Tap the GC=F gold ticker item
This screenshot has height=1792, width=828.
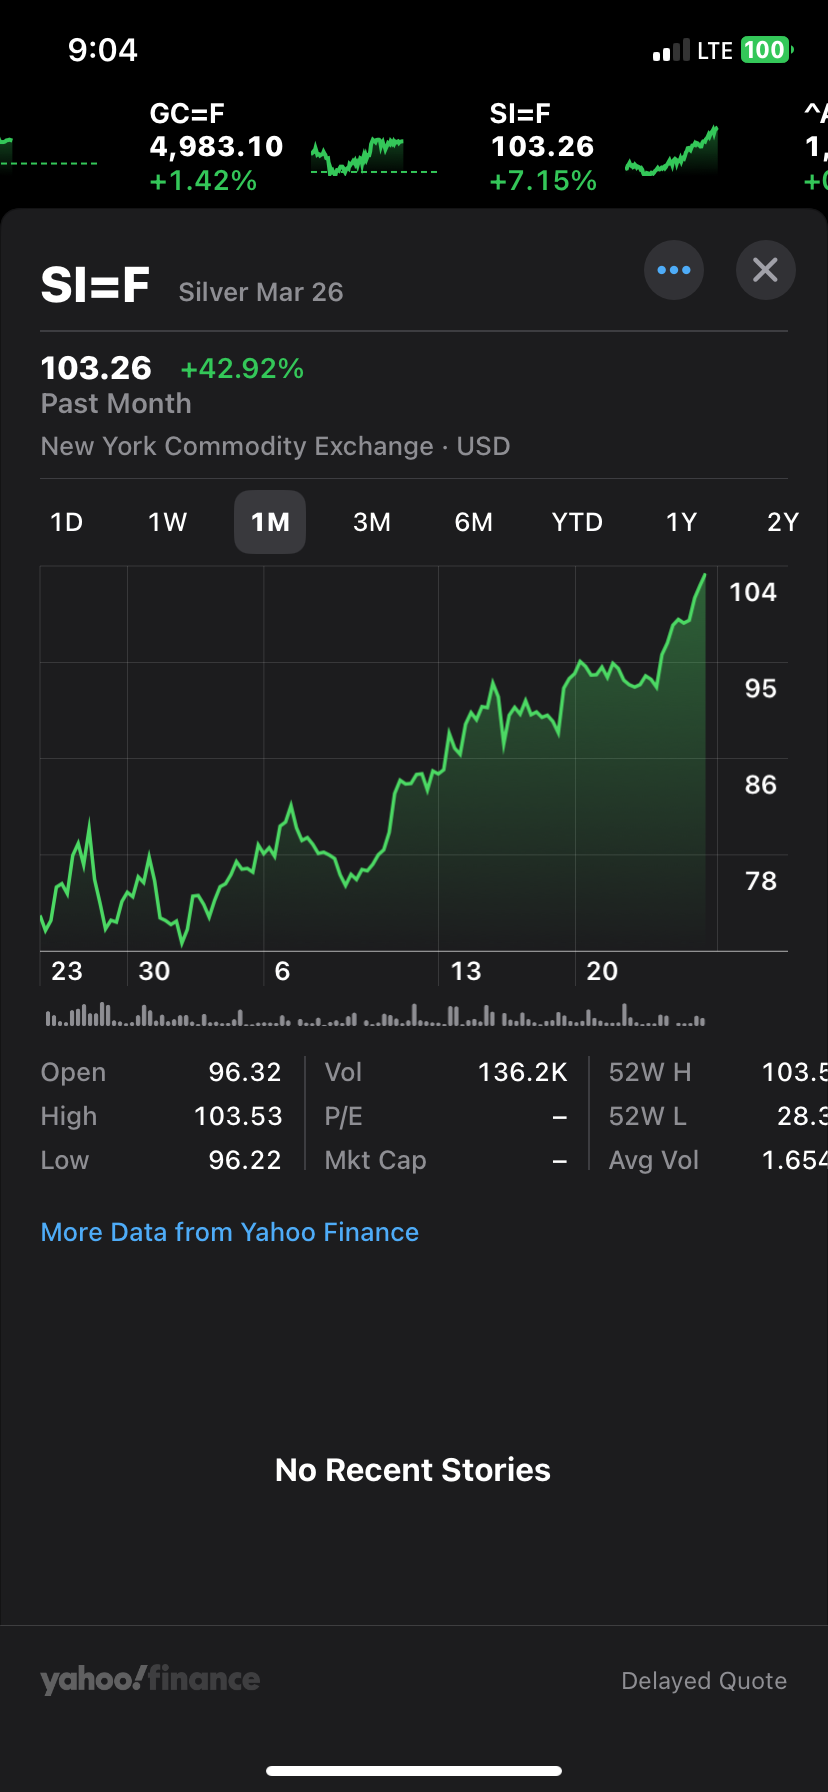pyautogui.click(x=216, y=147)
